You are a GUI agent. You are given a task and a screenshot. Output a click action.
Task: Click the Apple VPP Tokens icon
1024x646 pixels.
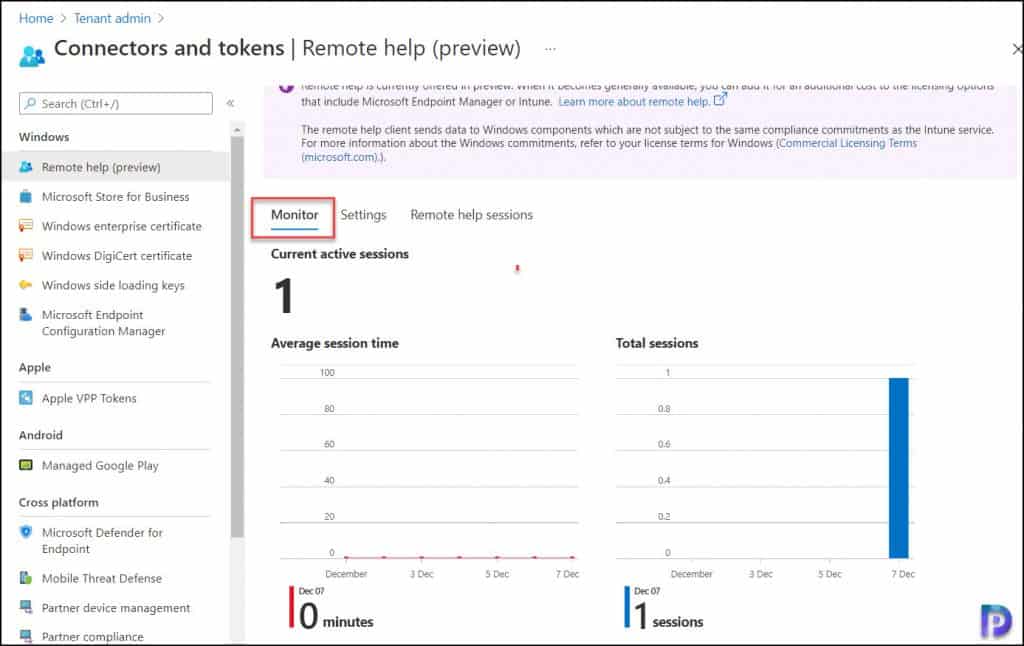pos(25,397)
